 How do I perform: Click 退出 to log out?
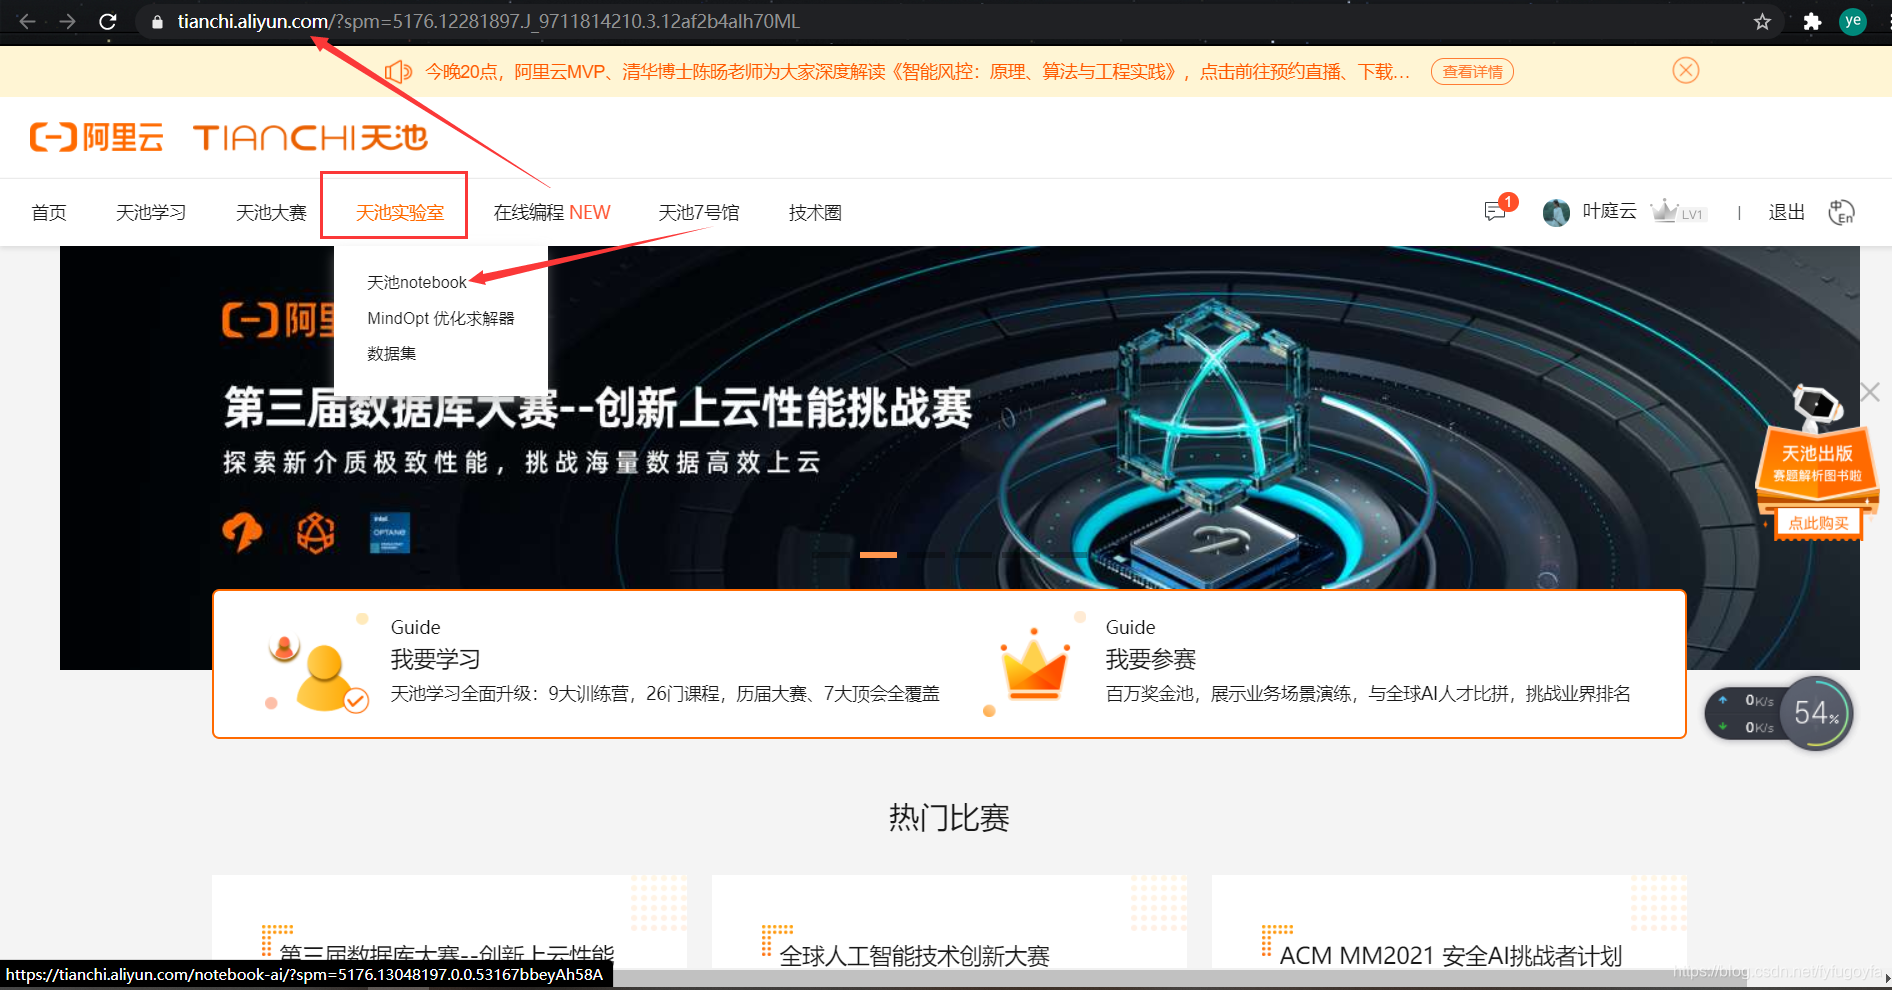point(1787,212)
